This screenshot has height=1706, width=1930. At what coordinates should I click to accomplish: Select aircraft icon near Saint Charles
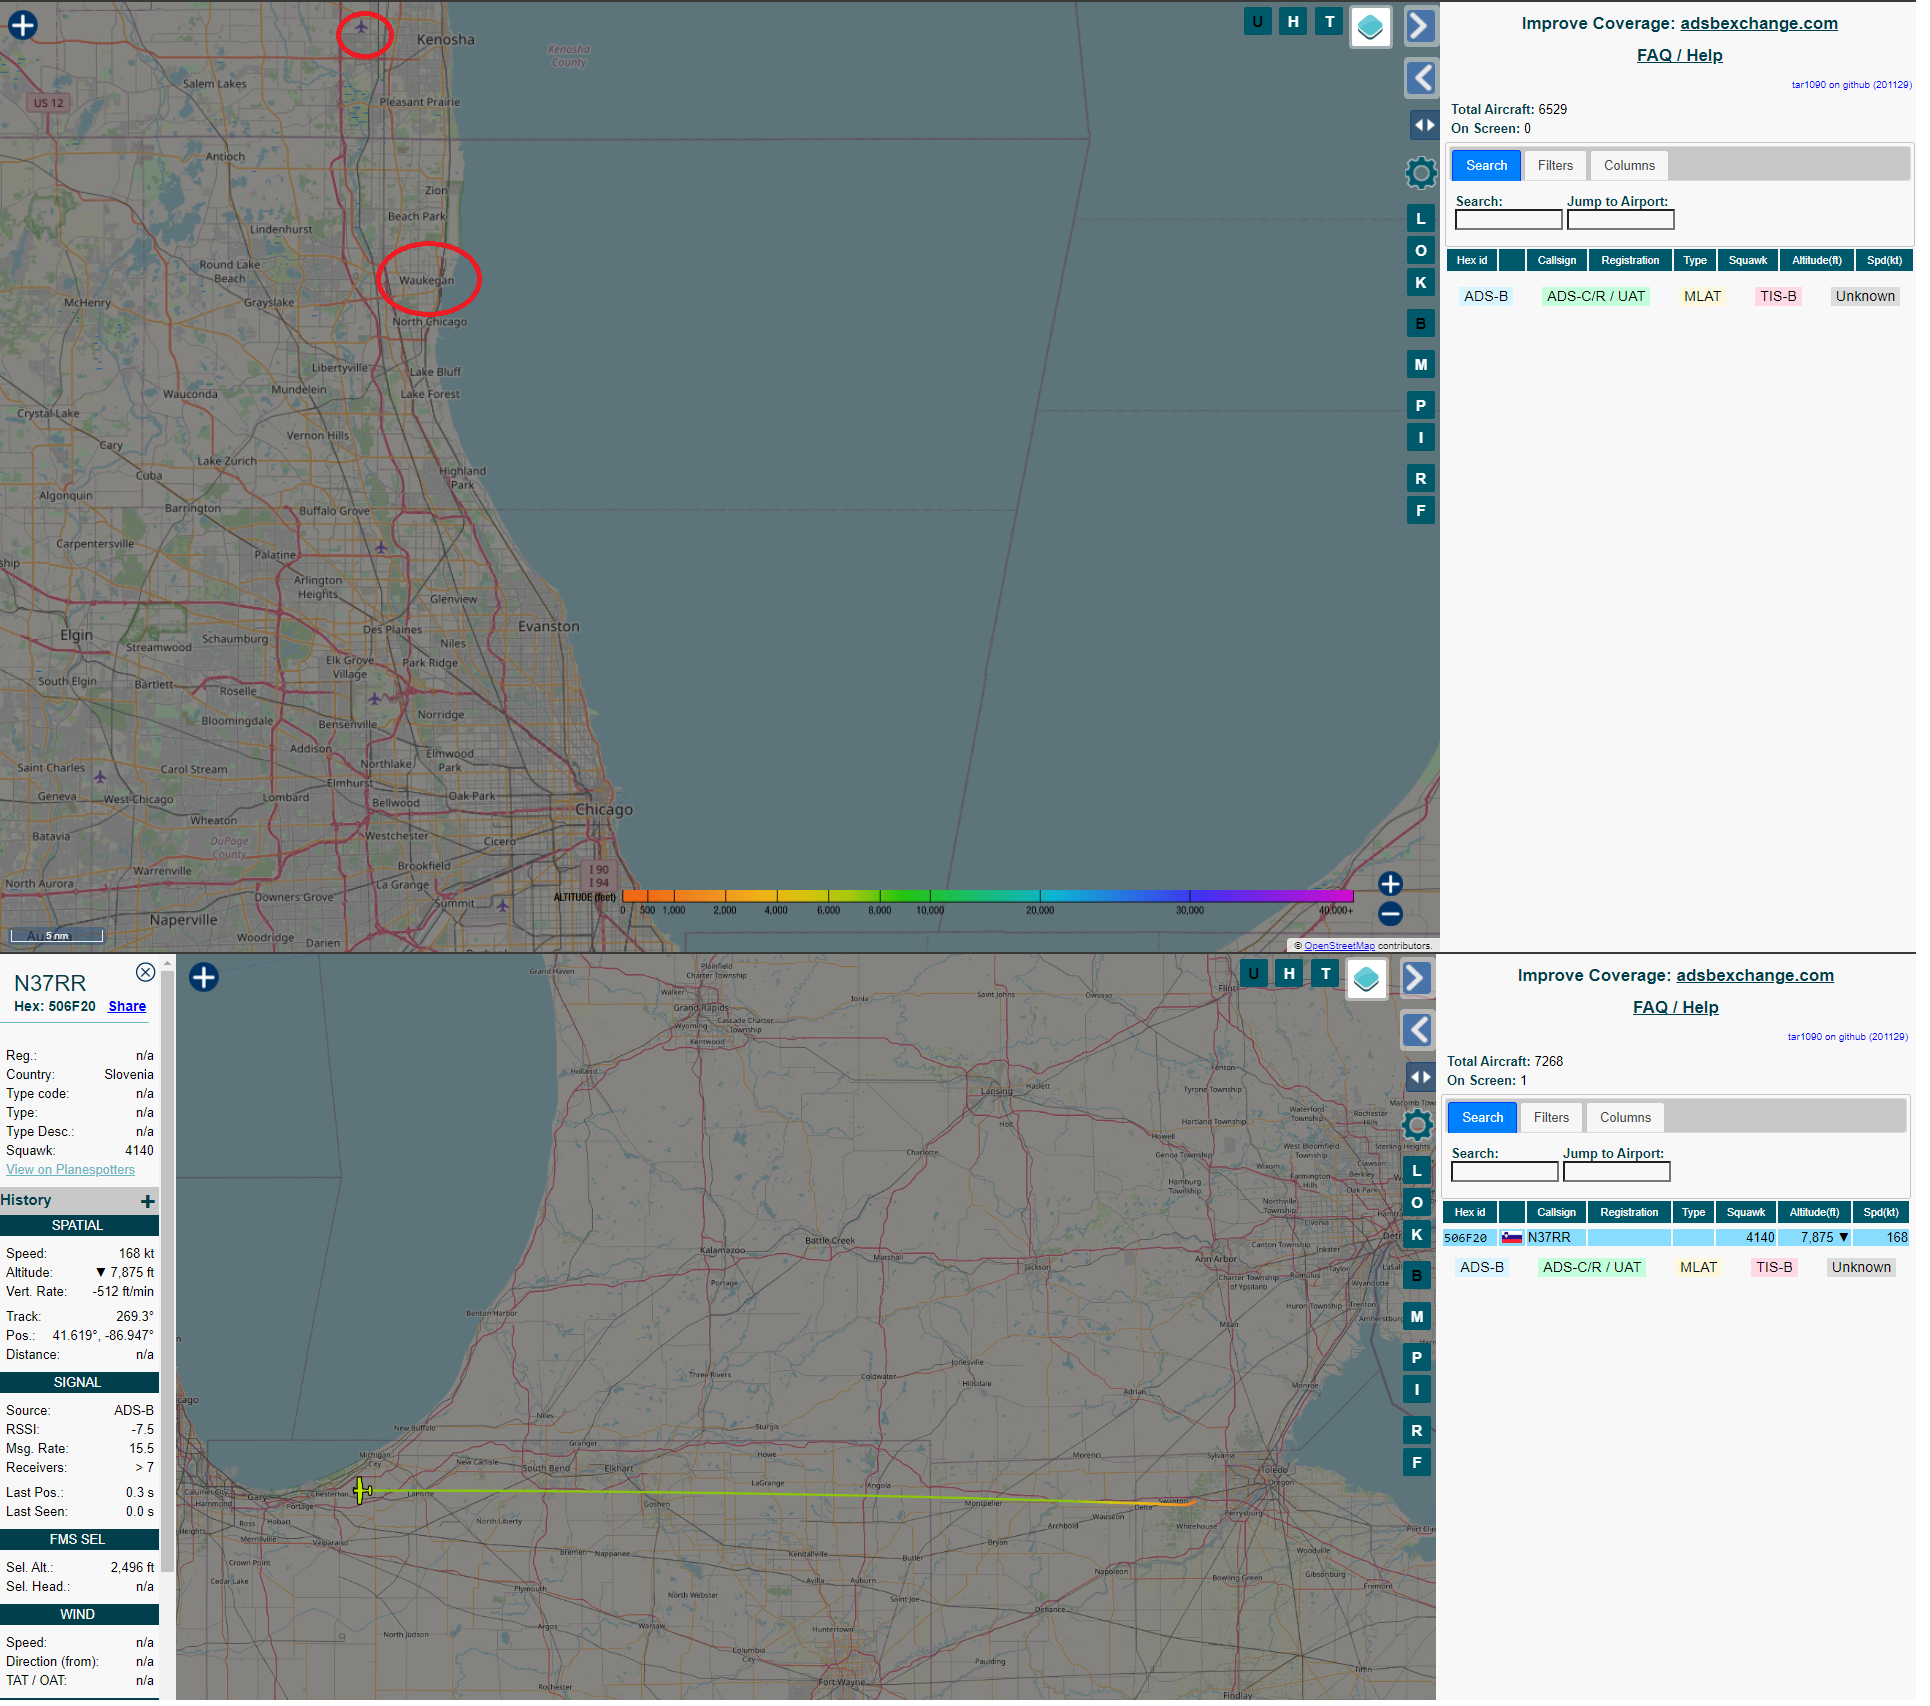coord(100,777)
